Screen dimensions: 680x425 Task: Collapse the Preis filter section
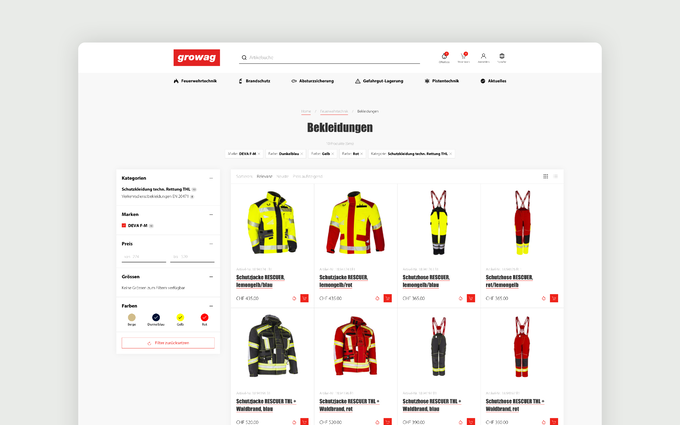click(x=211, y=244)
